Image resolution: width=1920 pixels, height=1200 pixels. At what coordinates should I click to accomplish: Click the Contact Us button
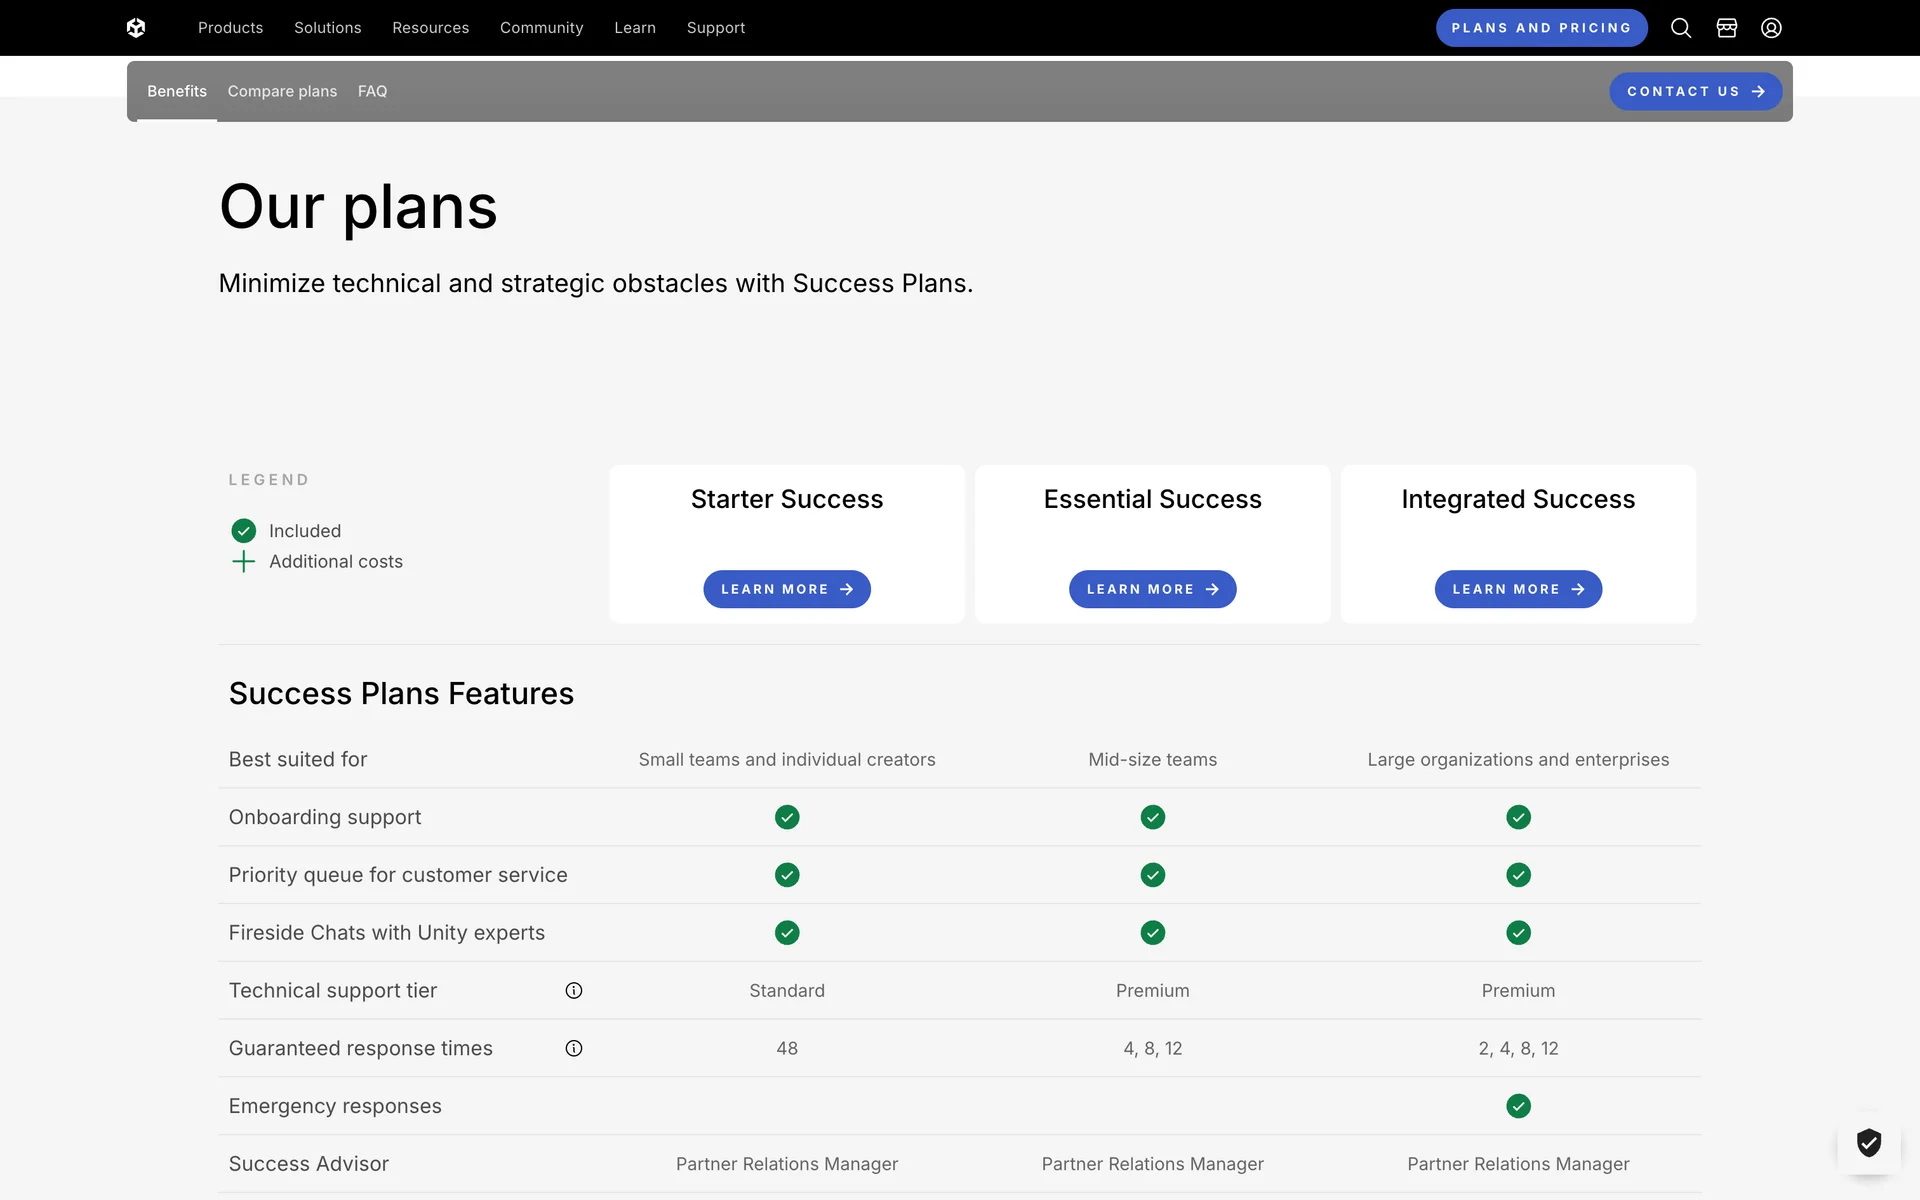1695,91
